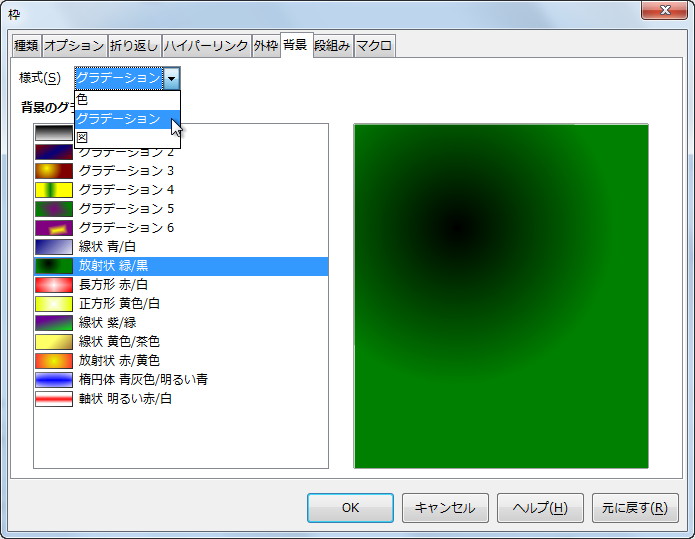Viewport: 695px width, 539px height.
Task: Click the 線状 黄色/茶色 list text
Action: coord(119,342)
